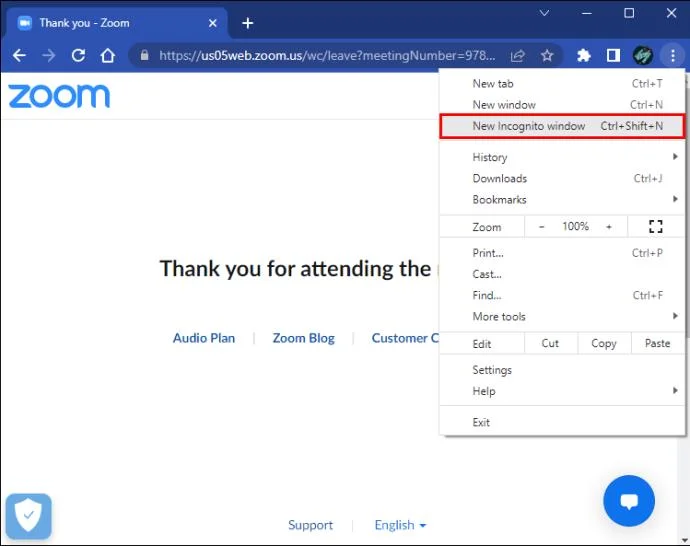Close the Chrome three-dot menu button

[673, 55]
